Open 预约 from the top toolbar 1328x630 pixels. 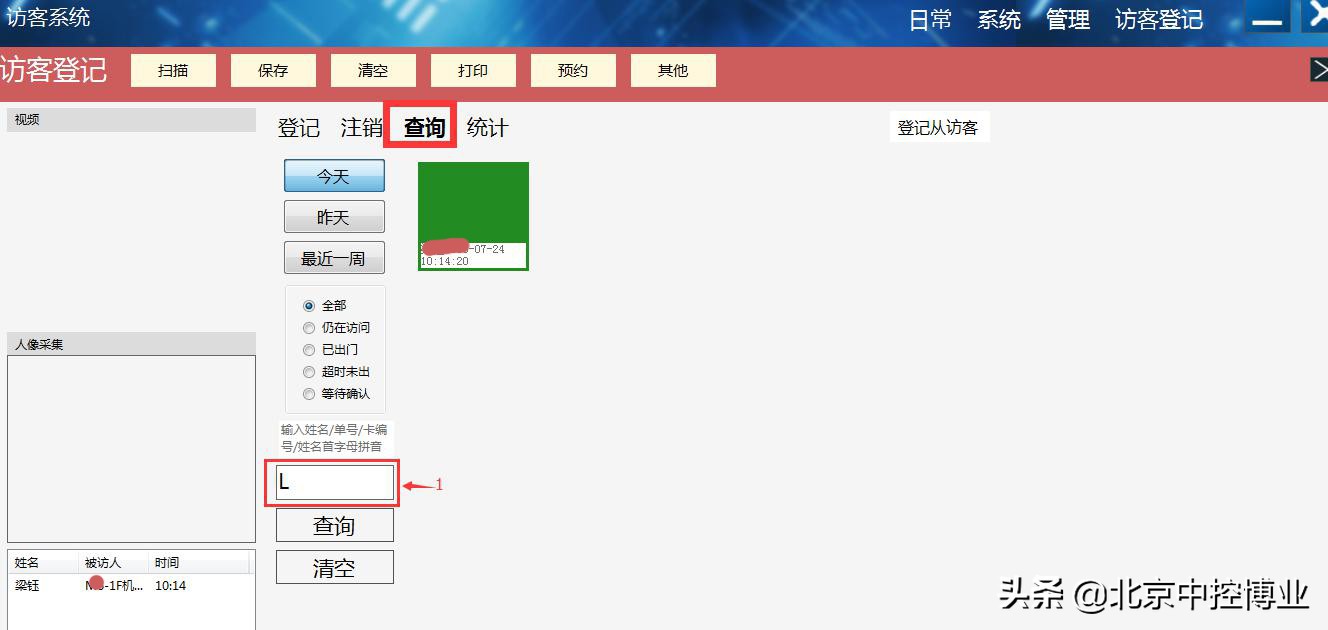click(573, 70)
